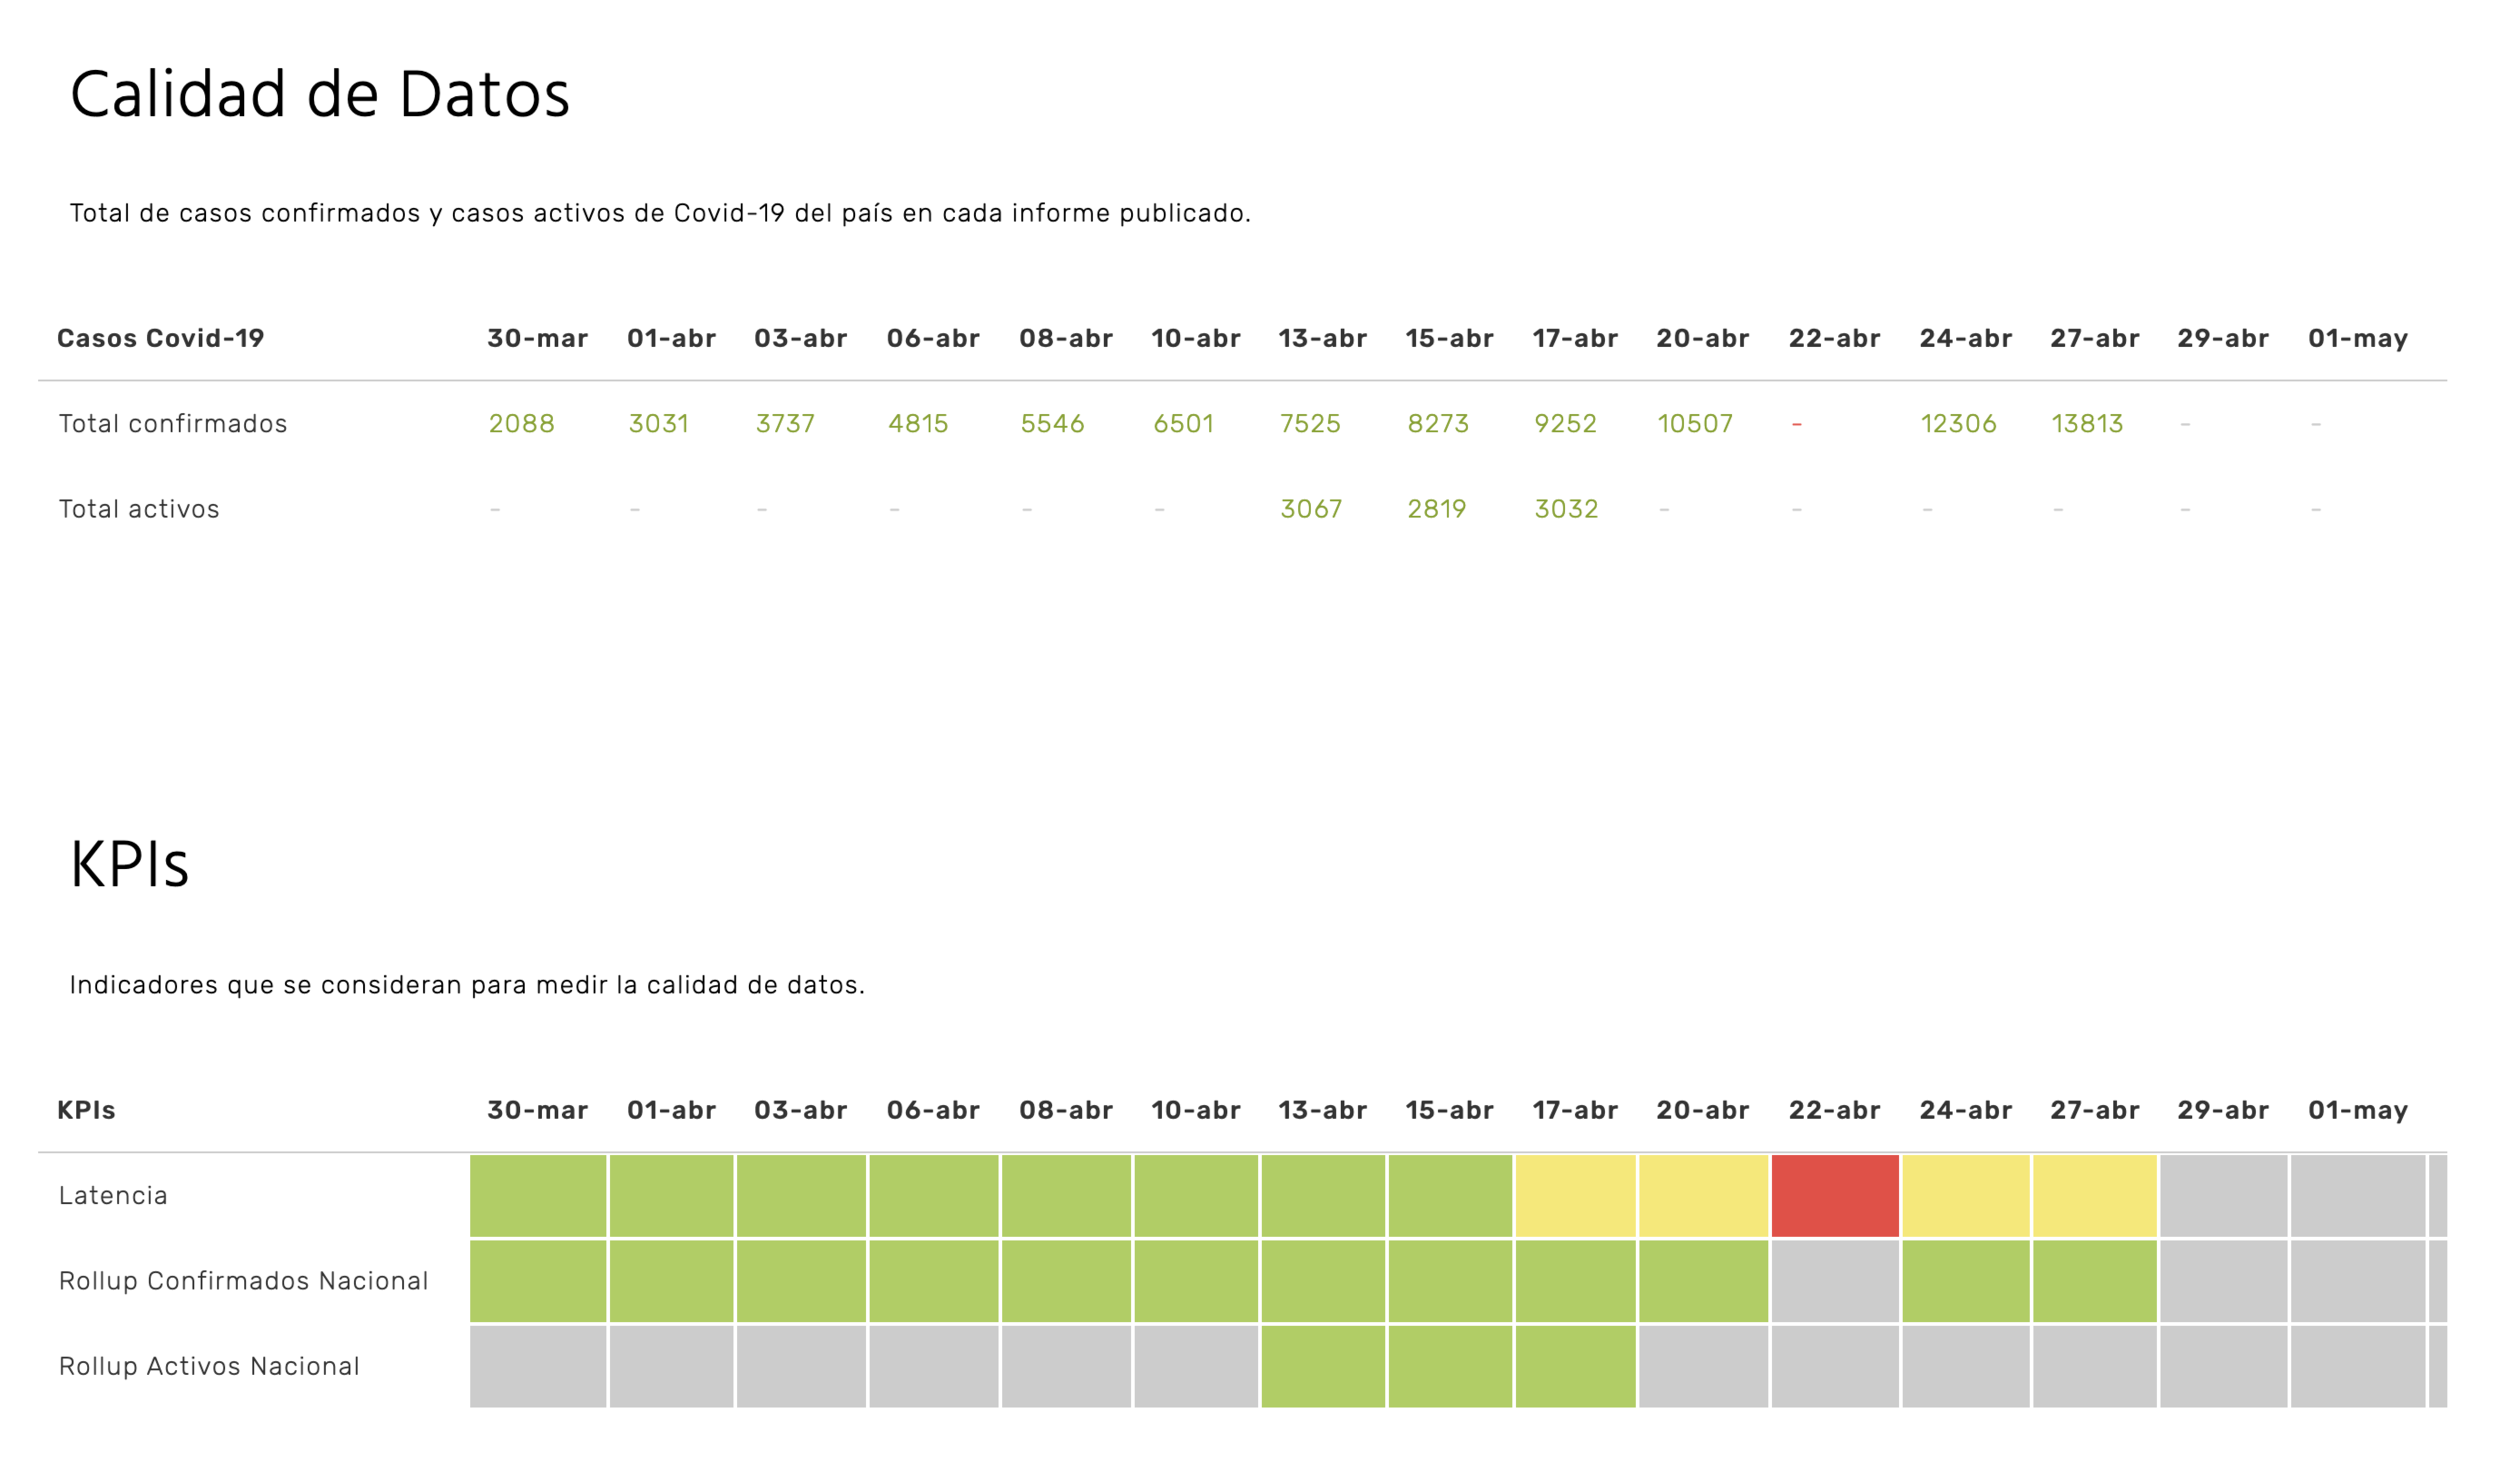Click the Total activos value 3067

click(1311, 509)
